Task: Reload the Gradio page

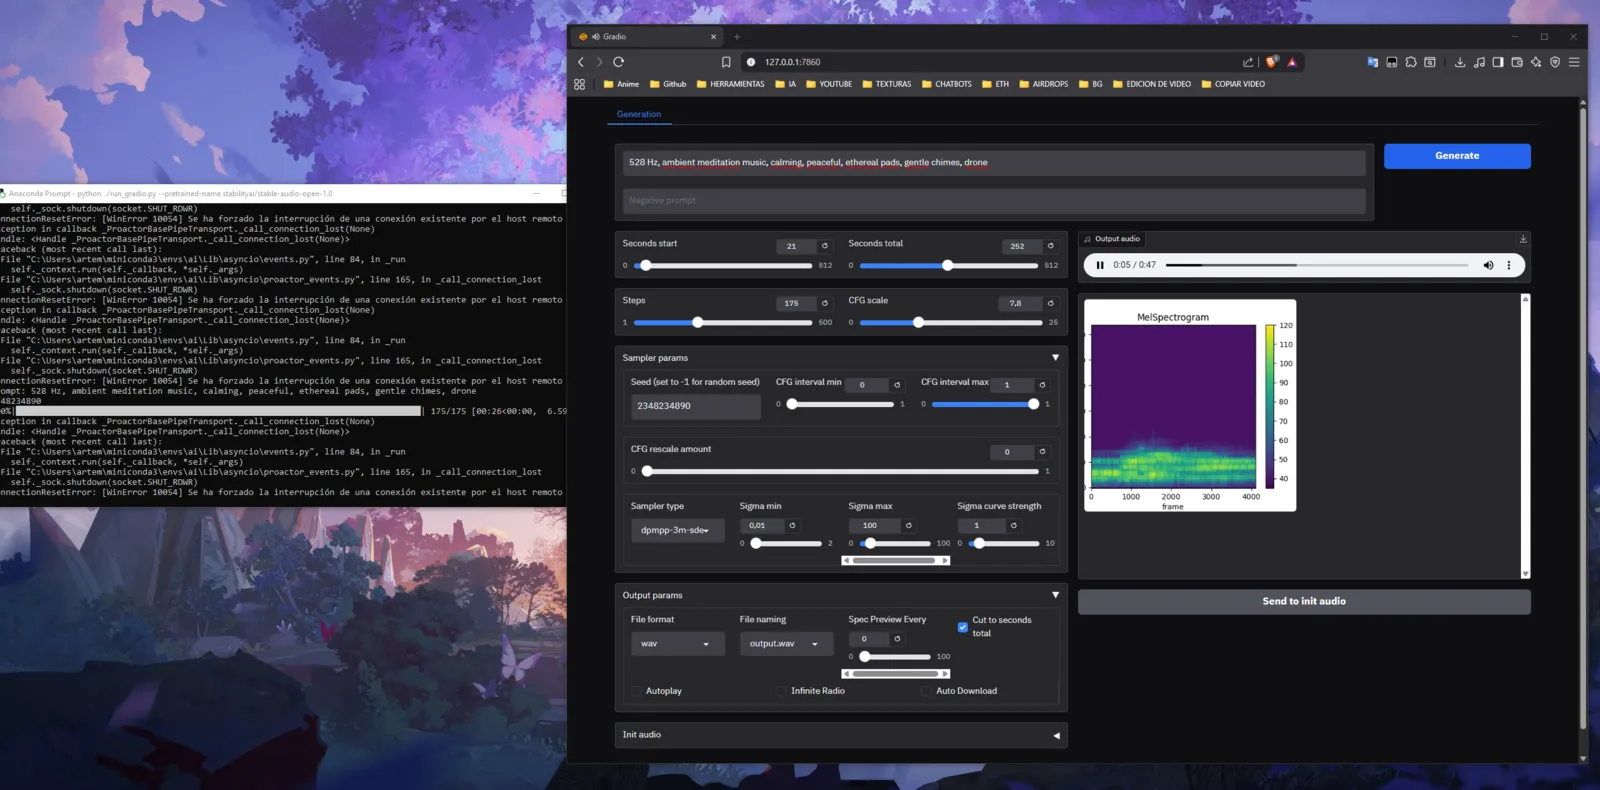Action: (x=619, y=62)
